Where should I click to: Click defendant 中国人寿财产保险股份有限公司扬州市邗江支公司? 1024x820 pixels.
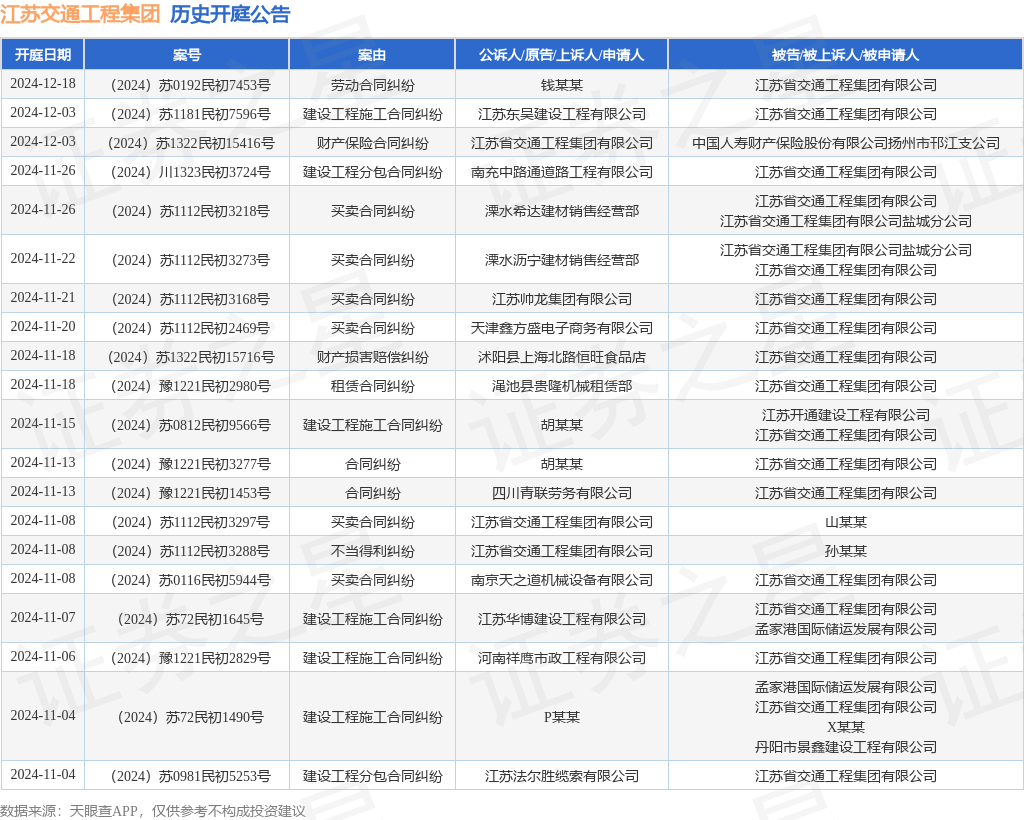coord(846,143)
